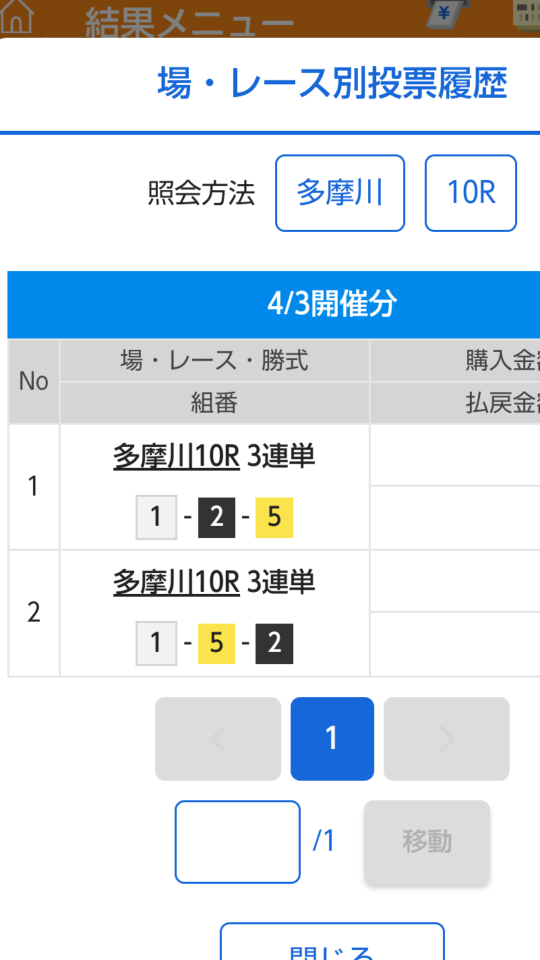This screenshot has height=960, width=540.
Task: Tap the yellow boat 5 badge in row 2
Action: pyautogui.click(x=217, y=643)
